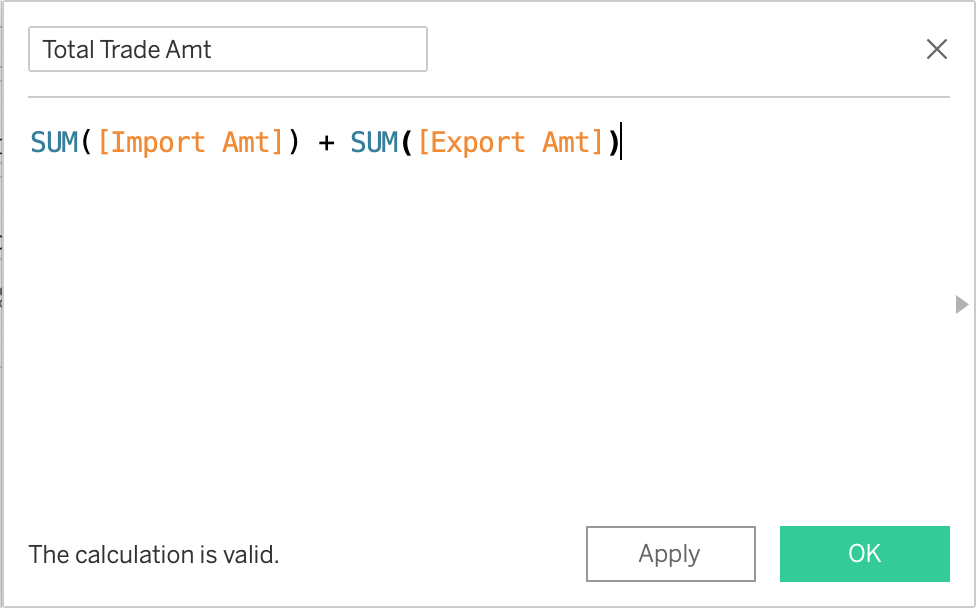Click the word 'Amt' in the name field
The height and width of the screenshot is (608, 976).
(x=190, y=50)
